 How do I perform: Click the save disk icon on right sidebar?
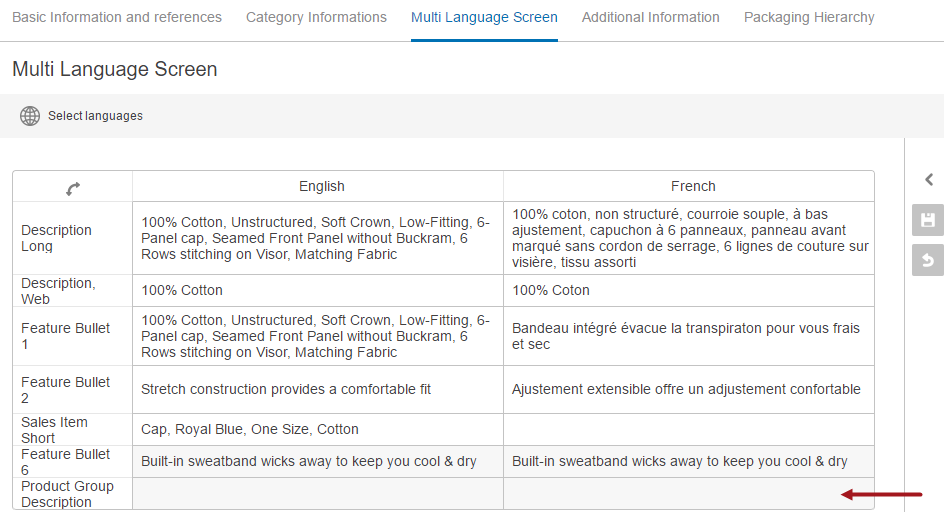[928, 220]
